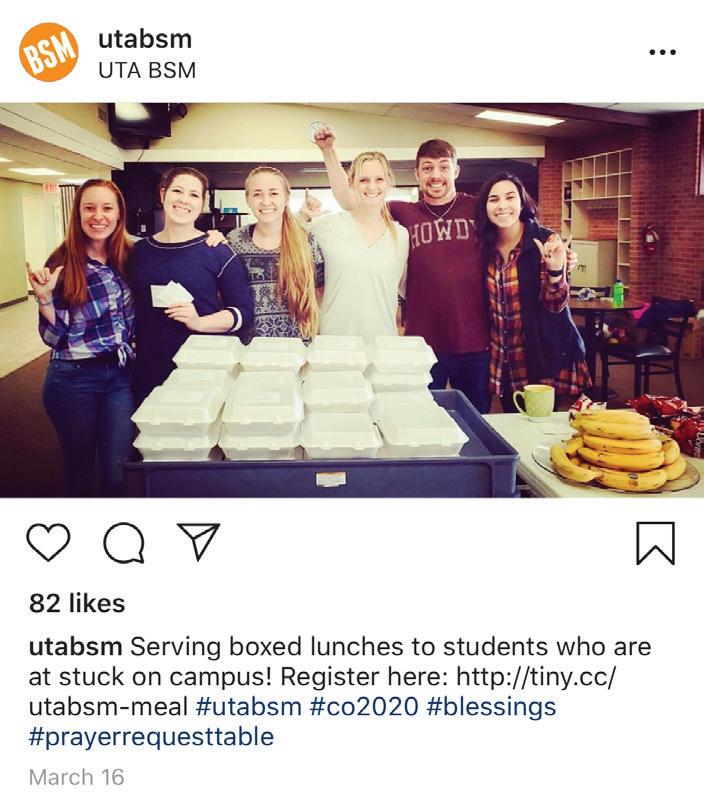Open the utabsm username in the header
The image size is (704, 812).
click(x=145, y=39)
